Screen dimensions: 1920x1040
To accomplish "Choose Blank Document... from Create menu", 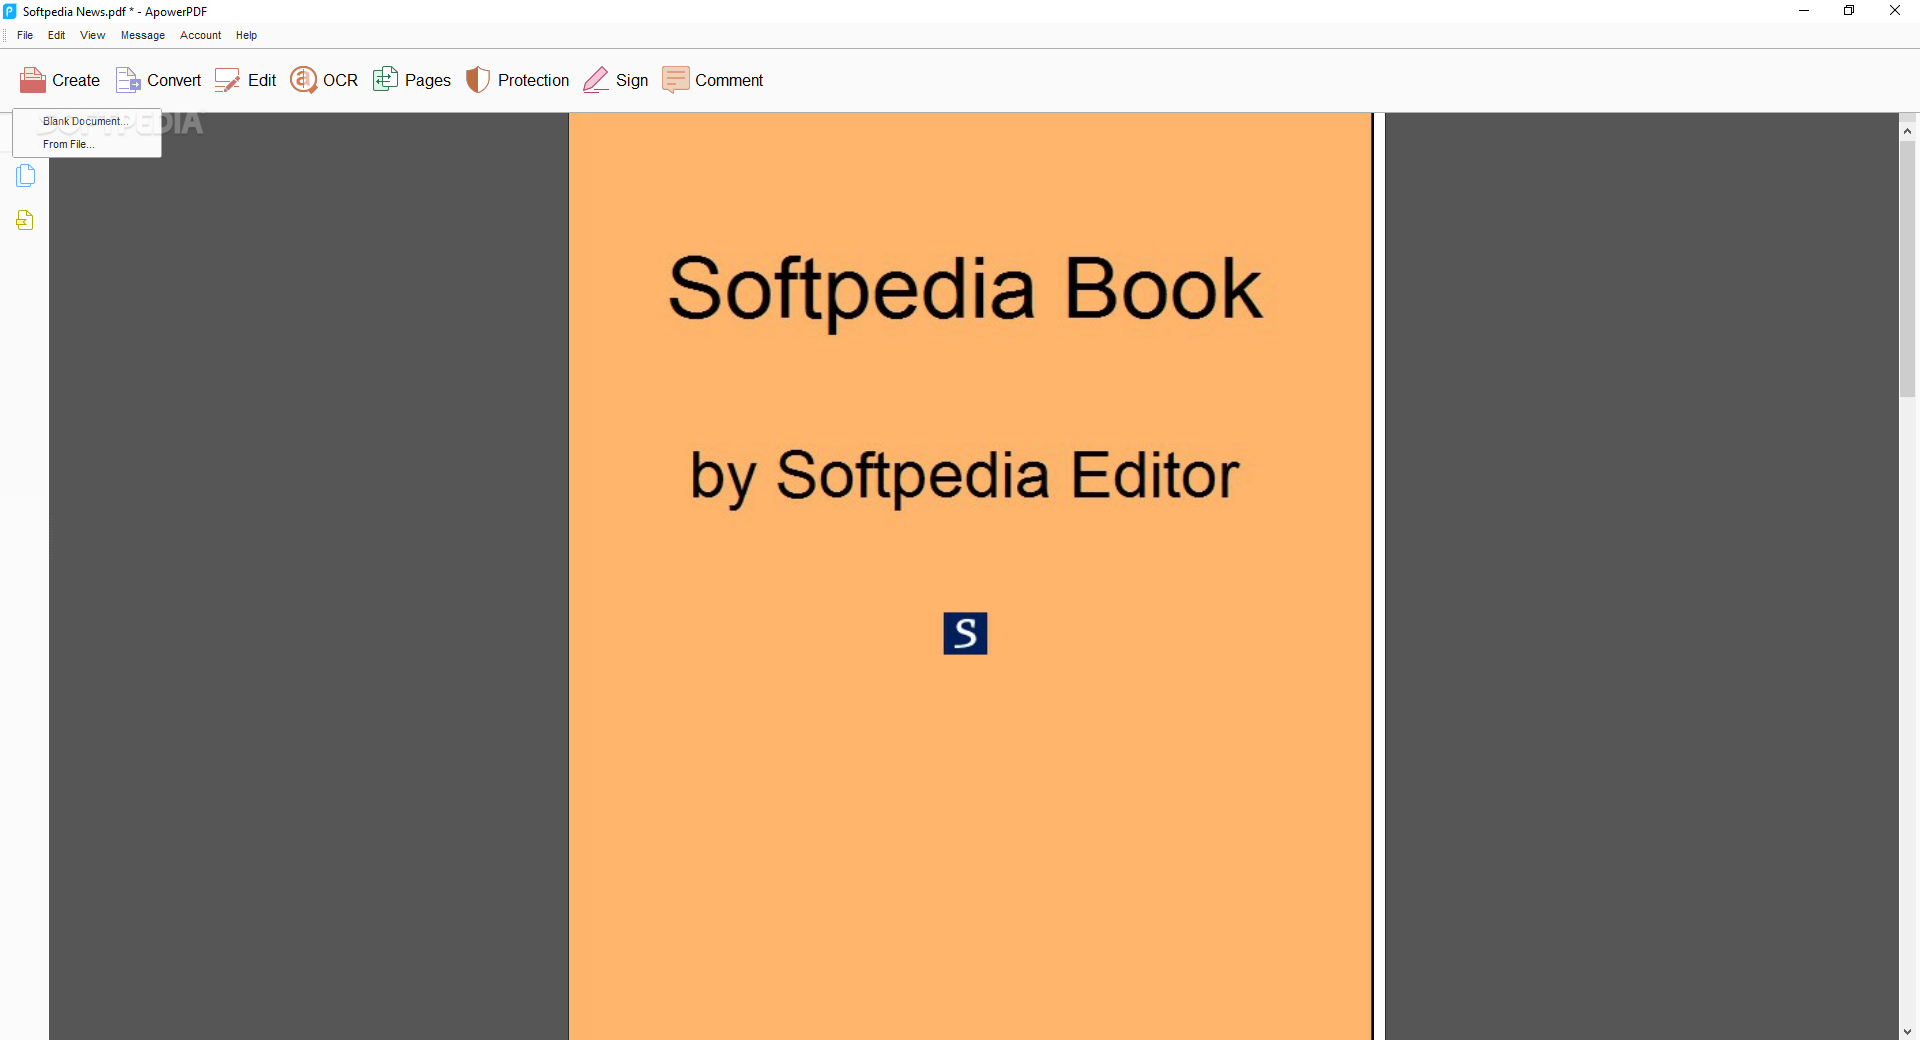I will (x=86, y=121).
